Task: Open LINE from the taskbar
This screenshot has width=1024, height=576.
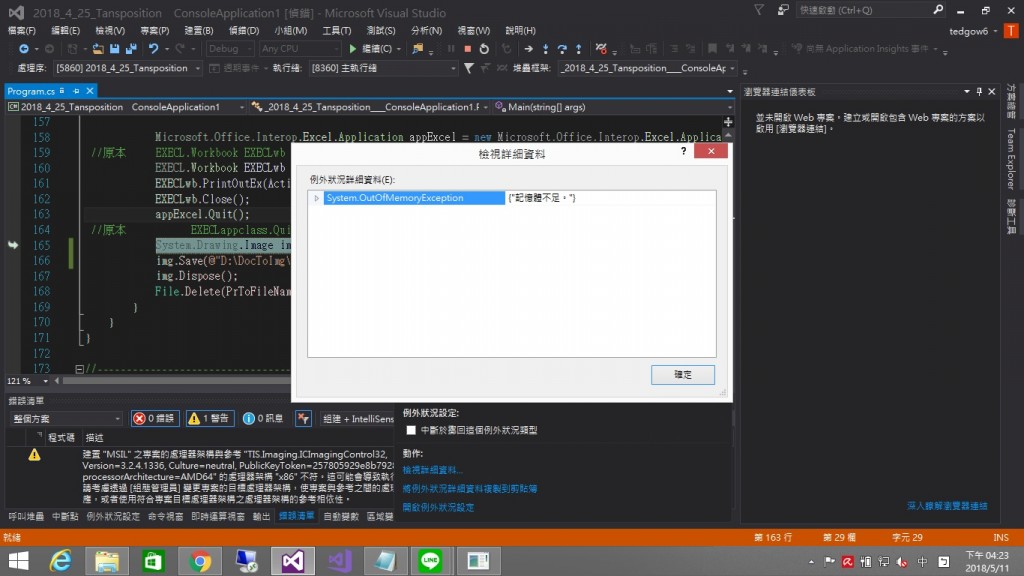Action: click(430, 561)
